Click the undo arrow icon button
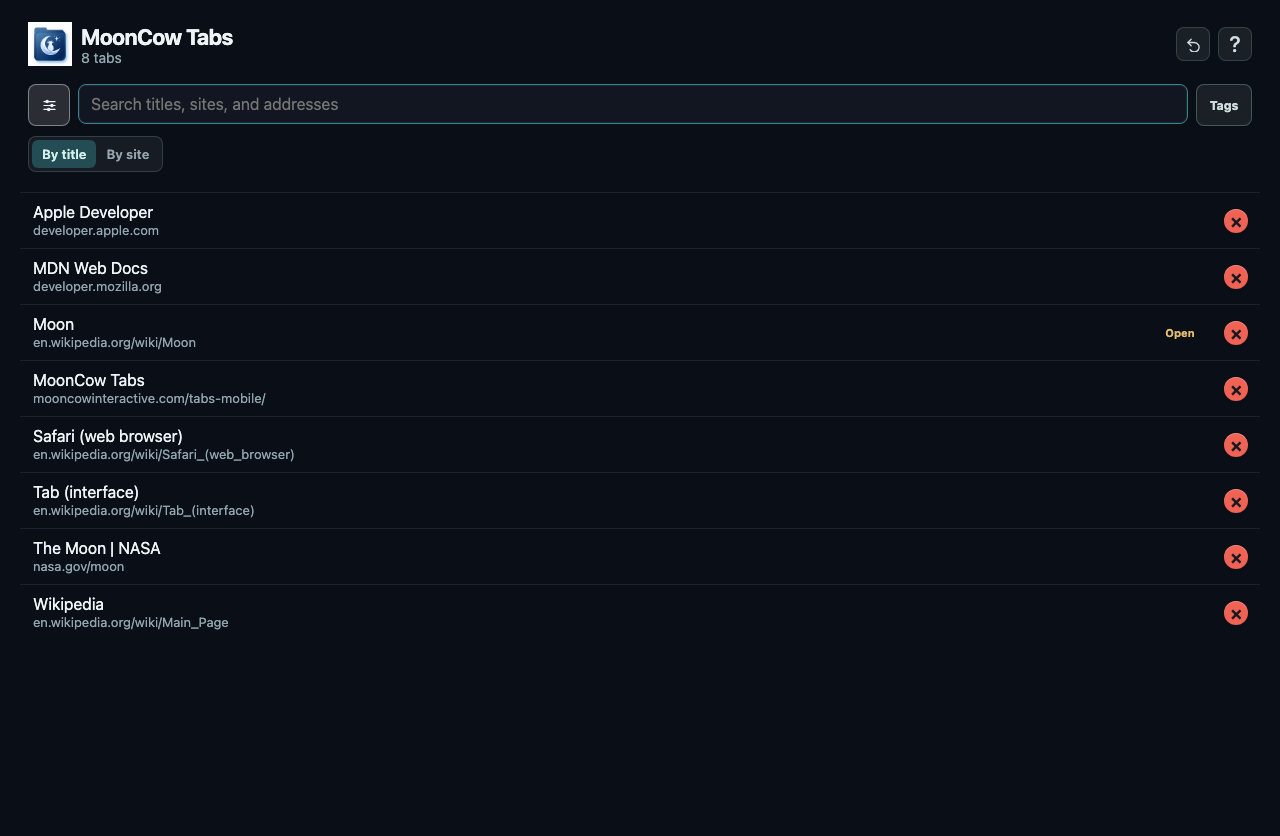Viewport: 1280px width, 836px height. click(1193, 44)
